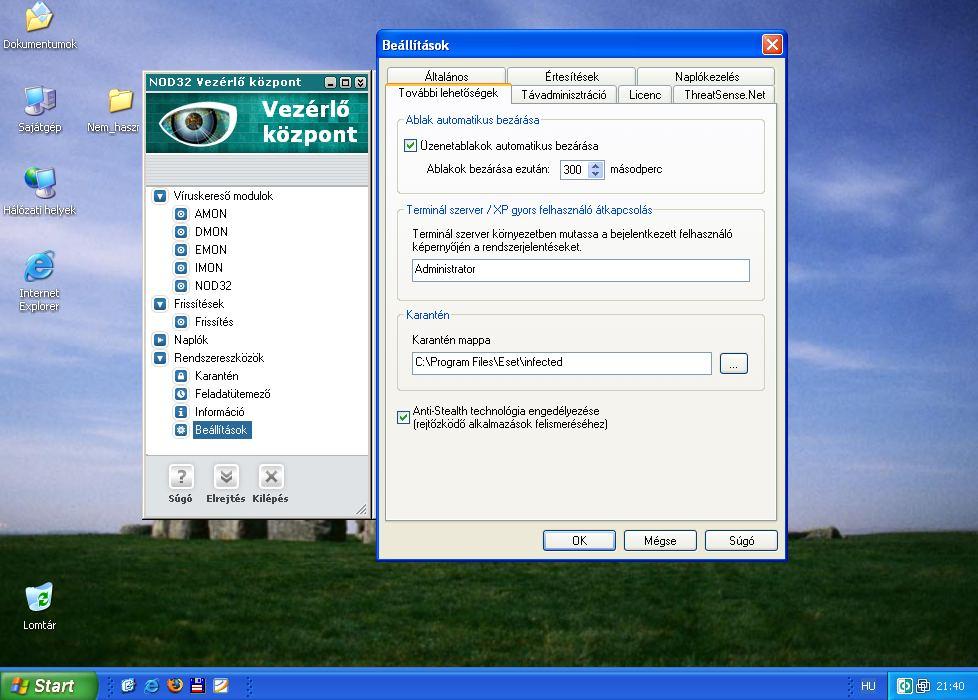The width and height of the screenshot is (978, 700).
Task: Click the Feladatütemező clock icon
Action: 181,394
